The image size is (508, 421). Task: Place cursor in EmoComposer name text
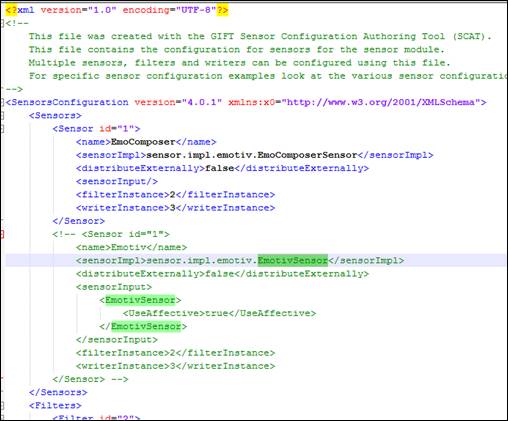143,142
